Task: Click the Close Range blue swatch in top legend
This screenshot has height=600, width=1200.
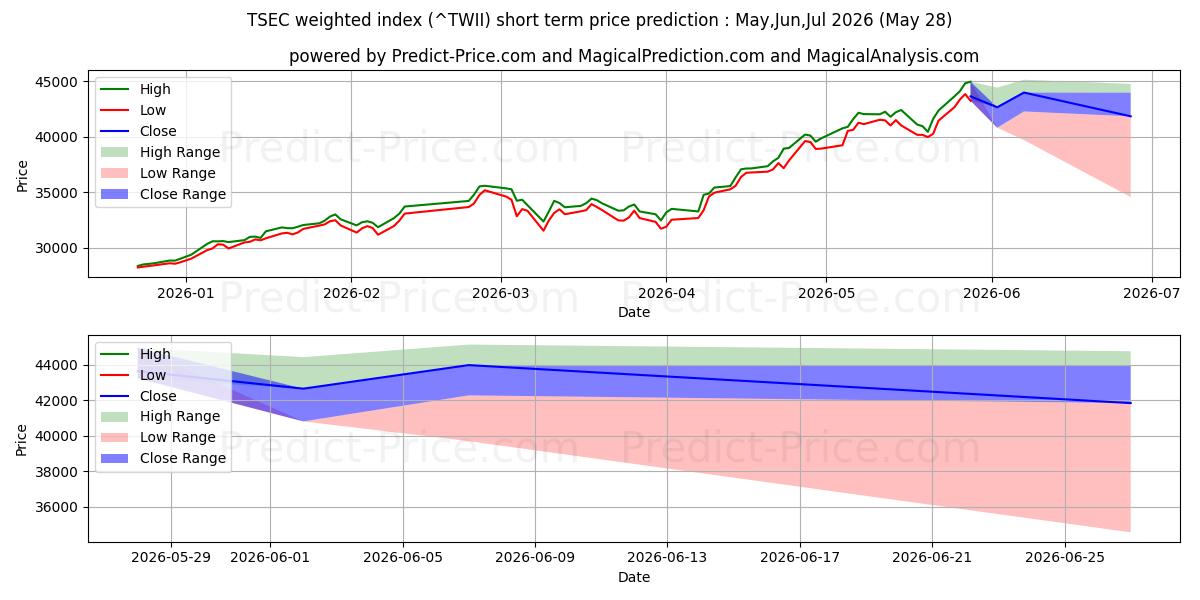Action: point(117,194)
